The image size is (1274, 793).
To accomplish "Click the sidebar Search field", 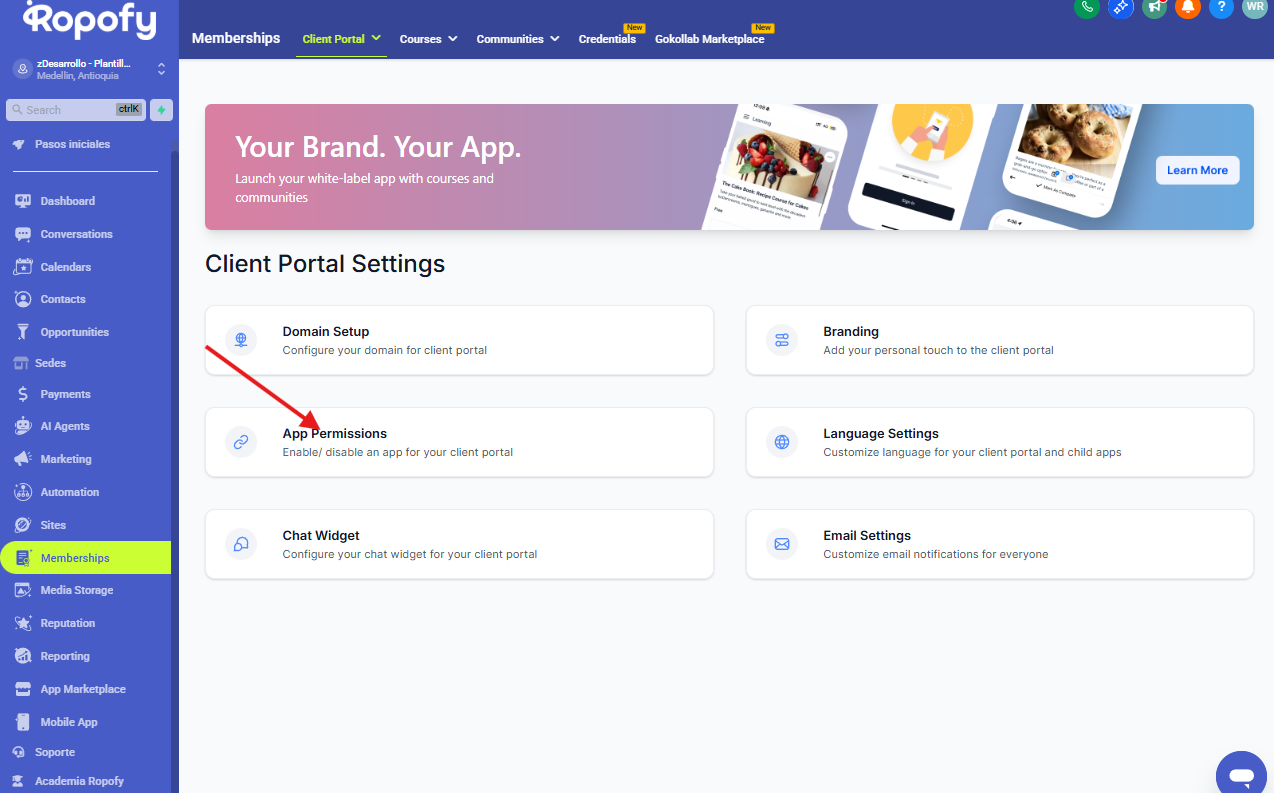I will click(75, 110).
